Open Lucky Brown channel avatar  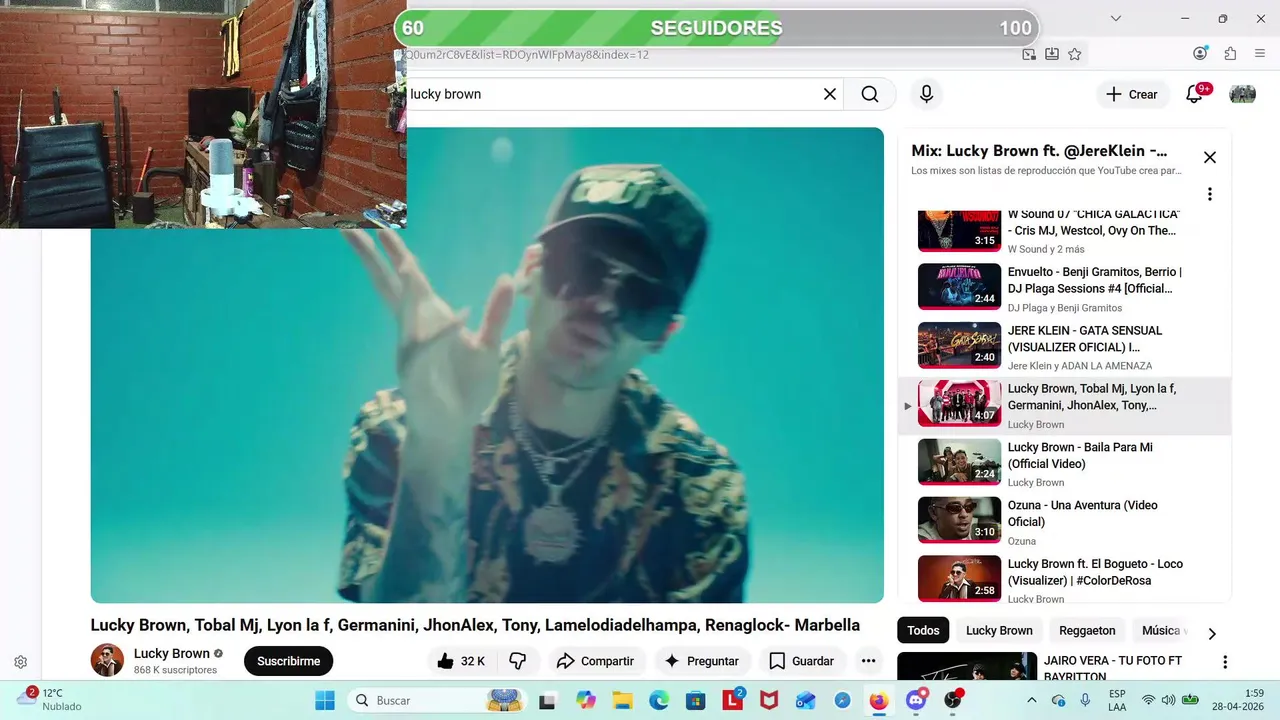click(107, 660)
